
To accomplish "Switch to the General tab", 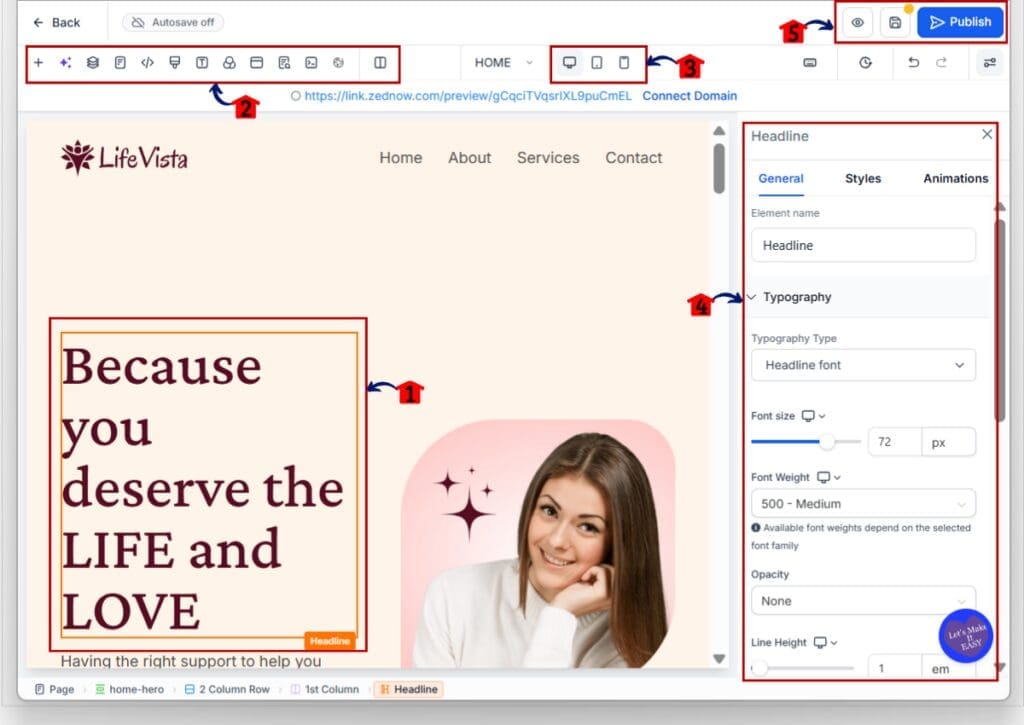I will click(x=781, y=178).
